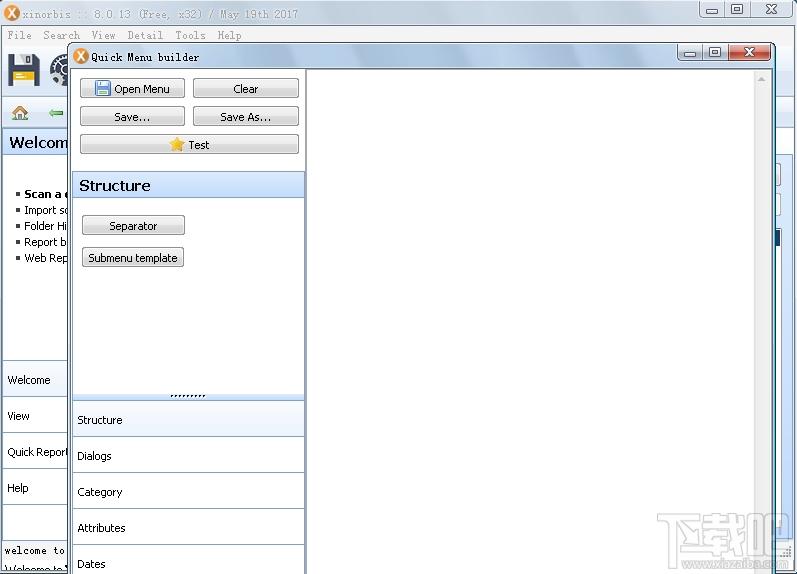The image size is (797, 574).
Task: Insert a Submenu template
Action: [x=133, y=258]
